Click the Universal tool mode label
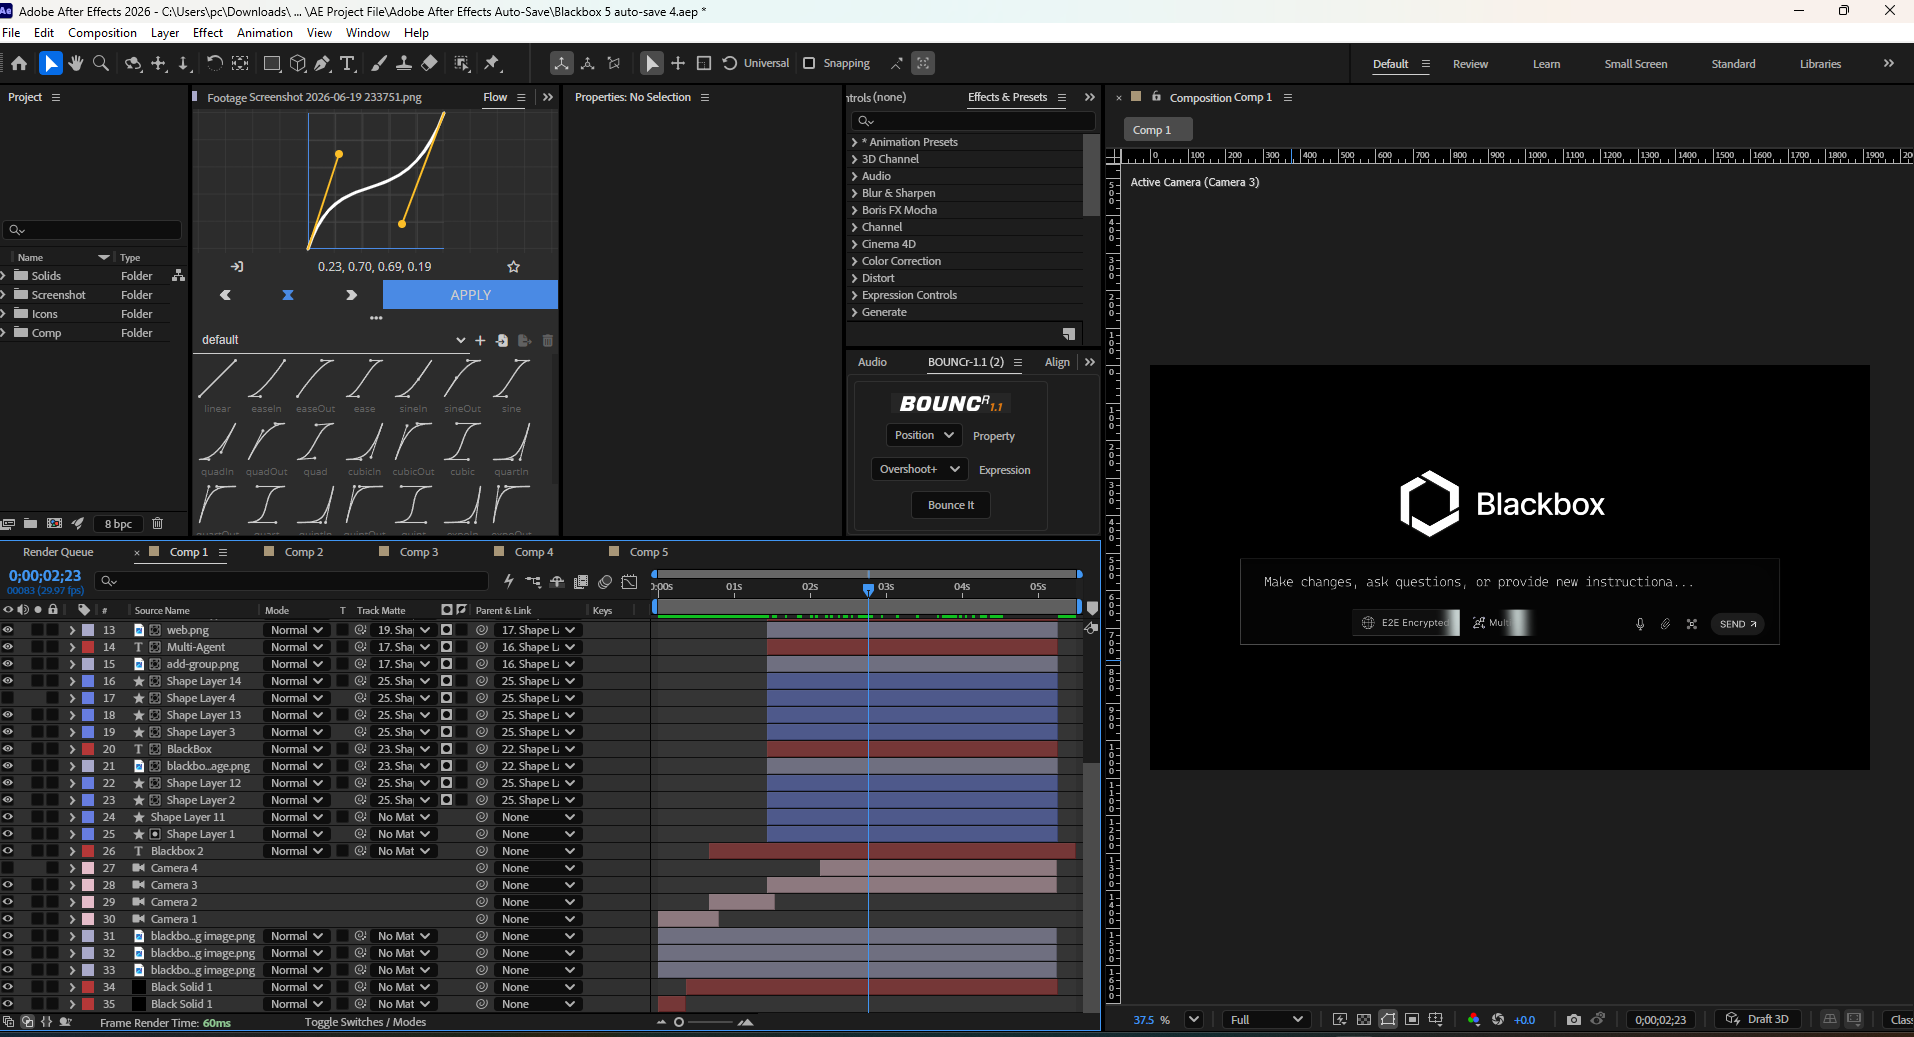Viewport: 1914px width, 1037px height. click(x=766, y=63)
